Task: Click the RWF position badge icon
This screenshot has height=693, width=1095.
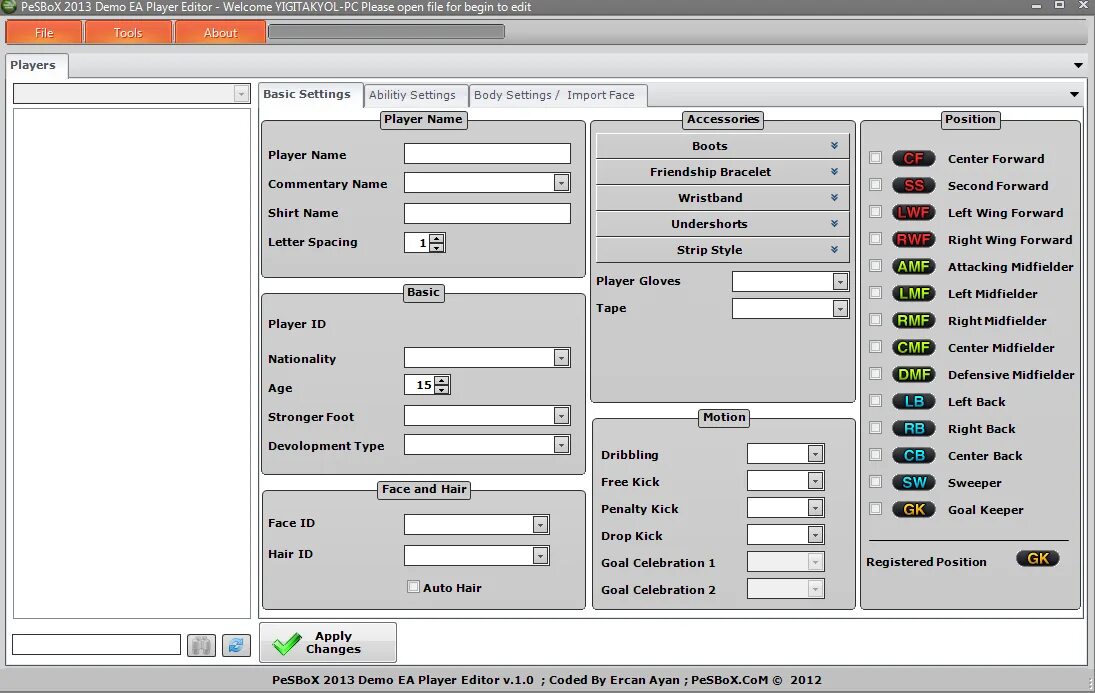Action: pos(913,240)
